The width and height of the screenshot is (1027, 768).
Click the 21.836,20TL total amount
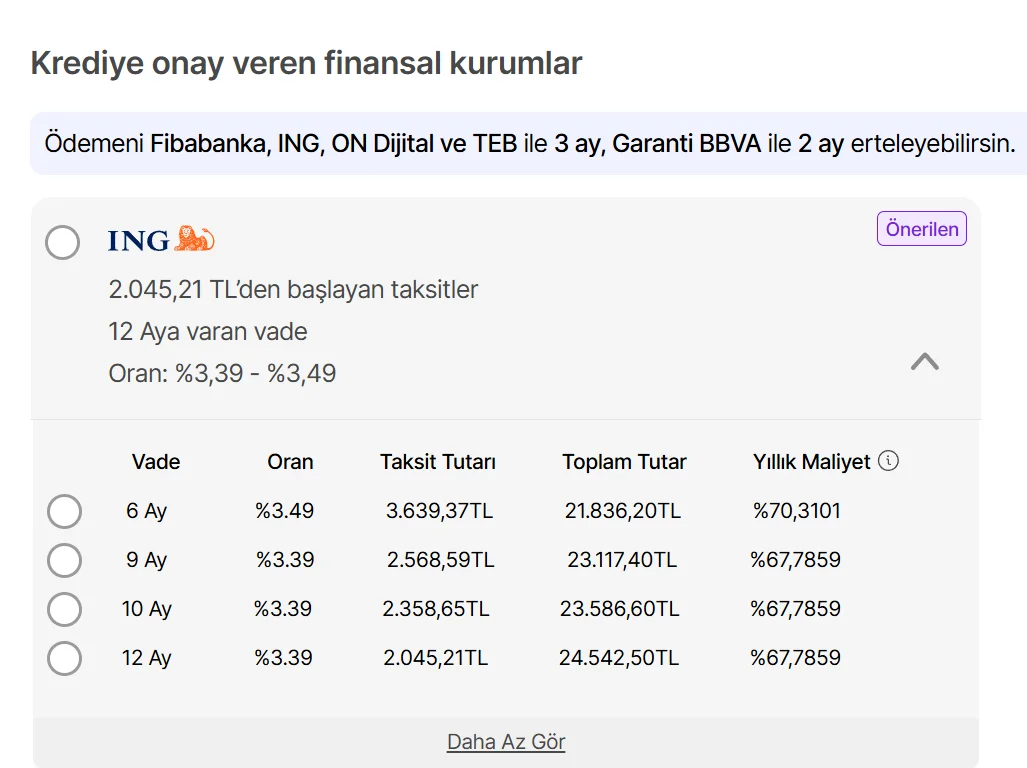622,511
